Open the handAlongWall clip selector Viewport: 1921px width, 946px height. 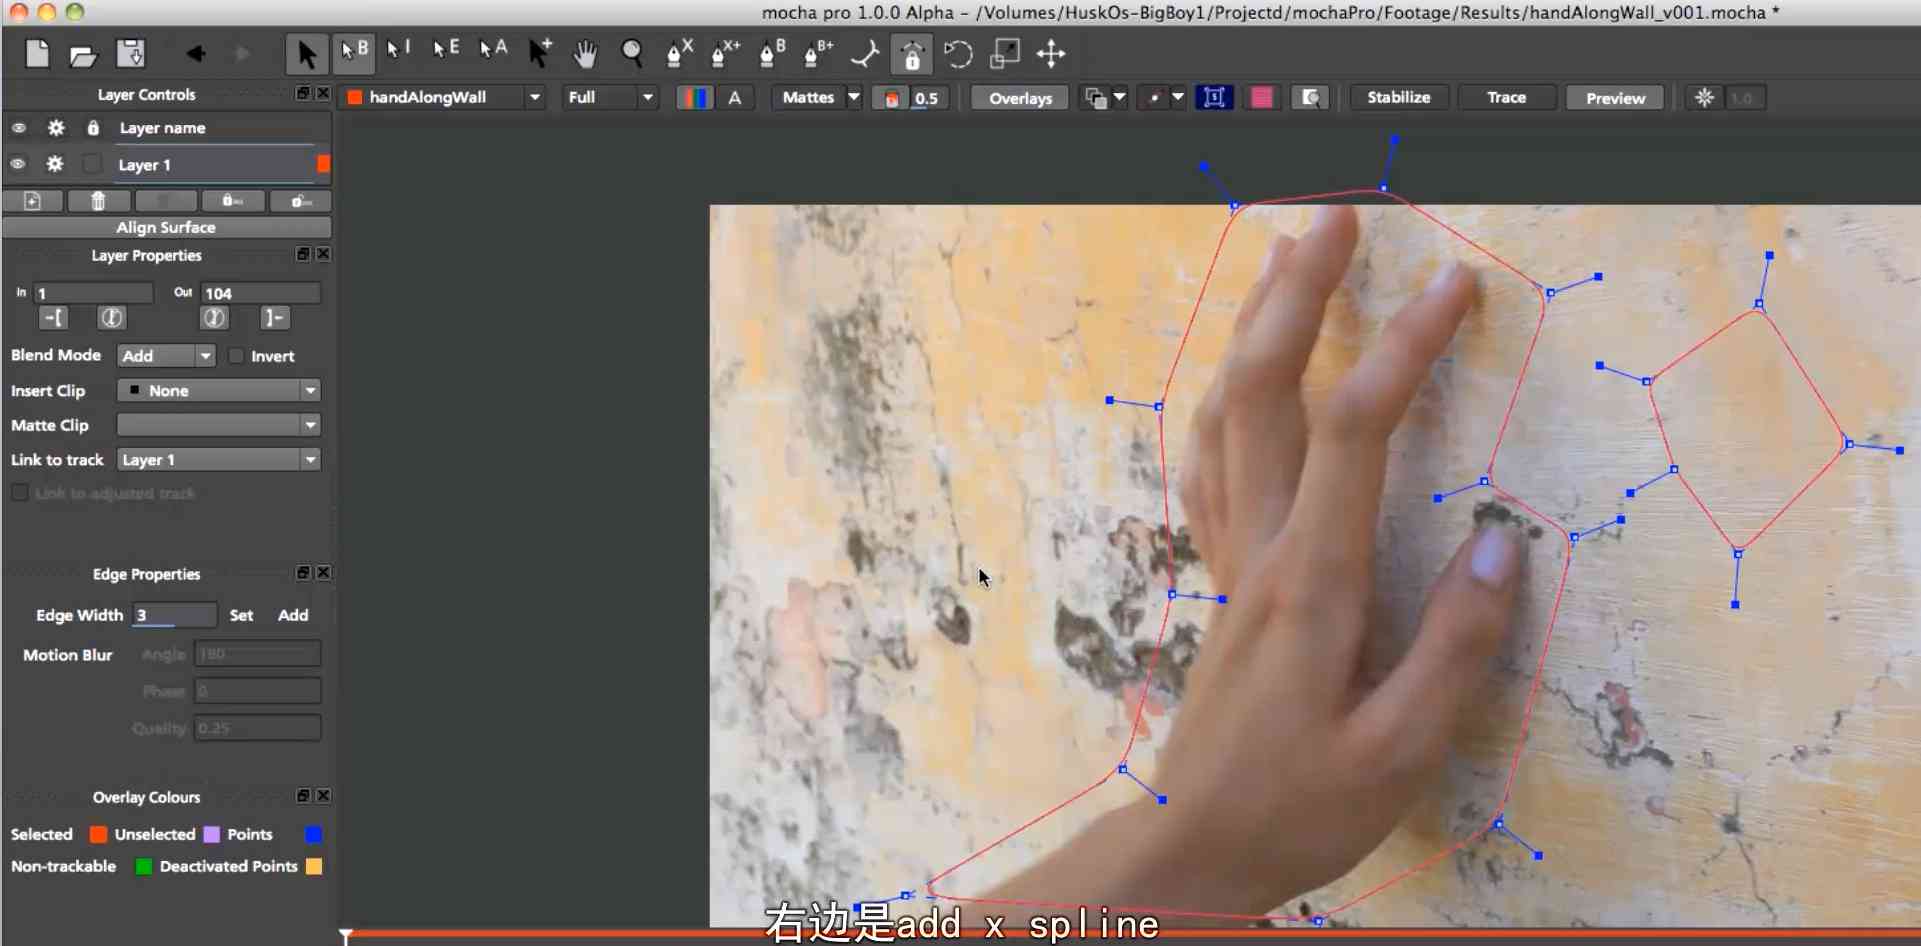click(443, 98)
